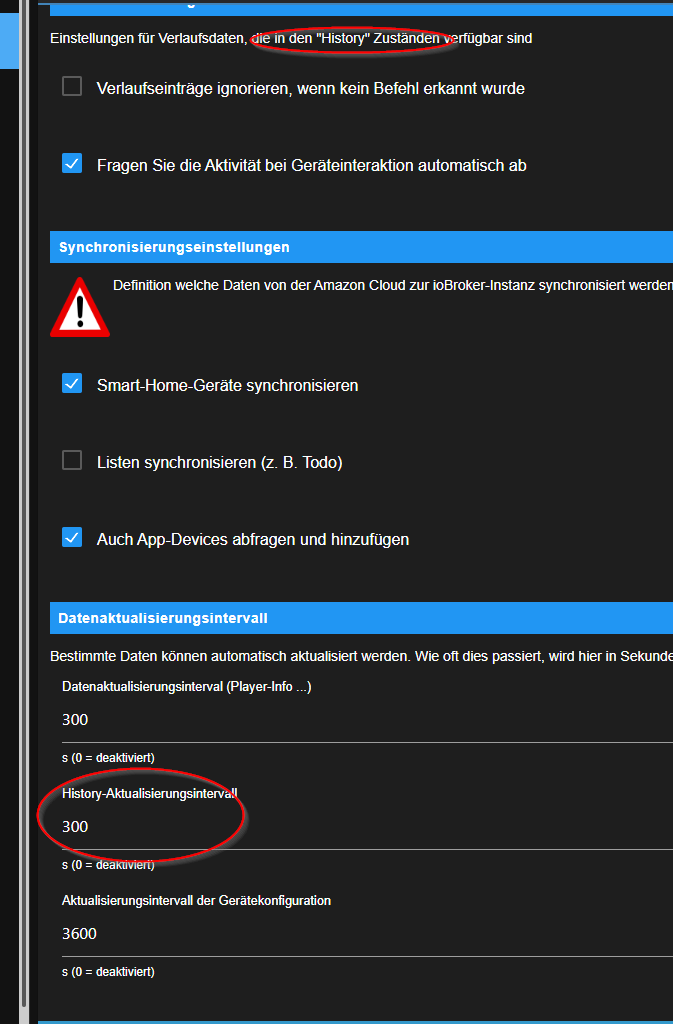Image resolution: width=673 pixels, height=1024 pixels.
Task: Click 'Bestimmte Daten können automatisch aktualisiert werden' text
Action: [x=360, y=656]
